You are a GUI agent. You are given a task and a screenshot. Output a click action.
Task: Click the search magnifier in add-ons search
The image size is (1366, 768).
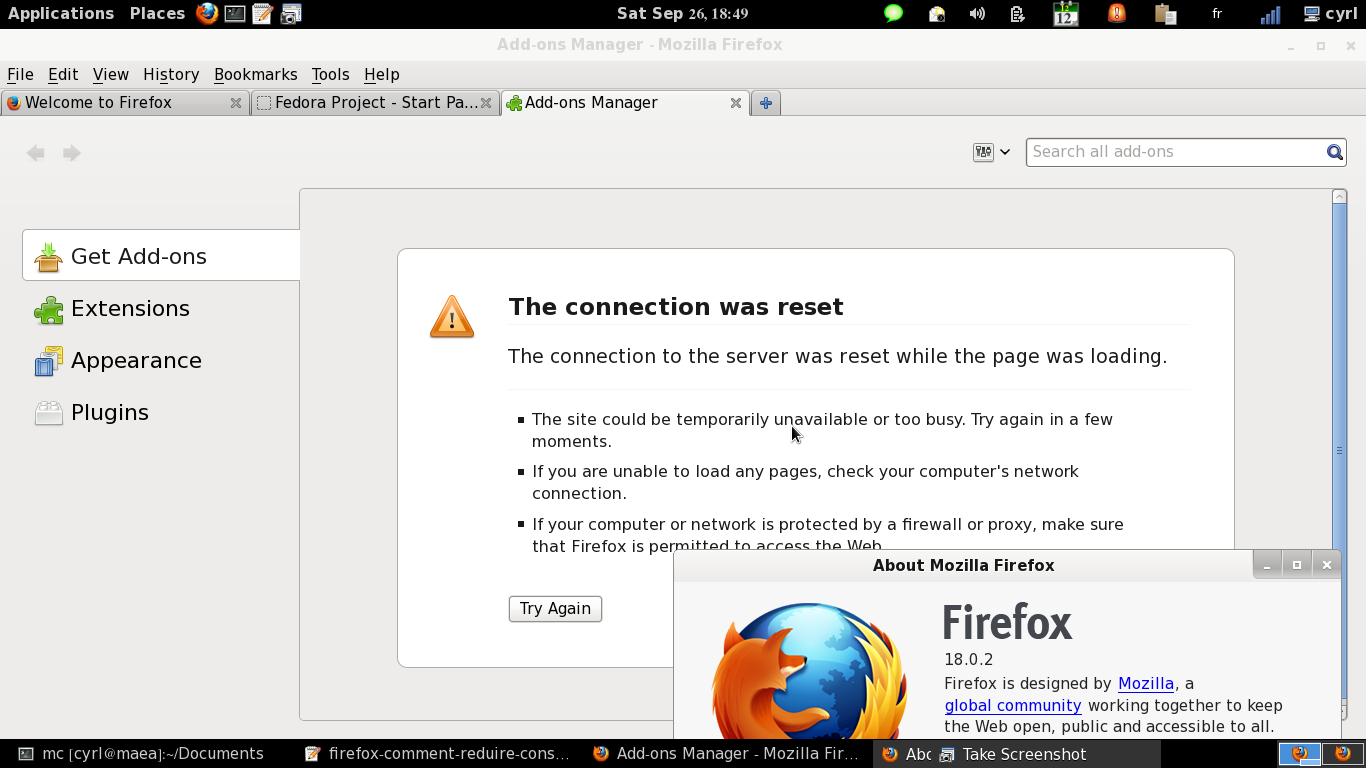point(1334,152)
